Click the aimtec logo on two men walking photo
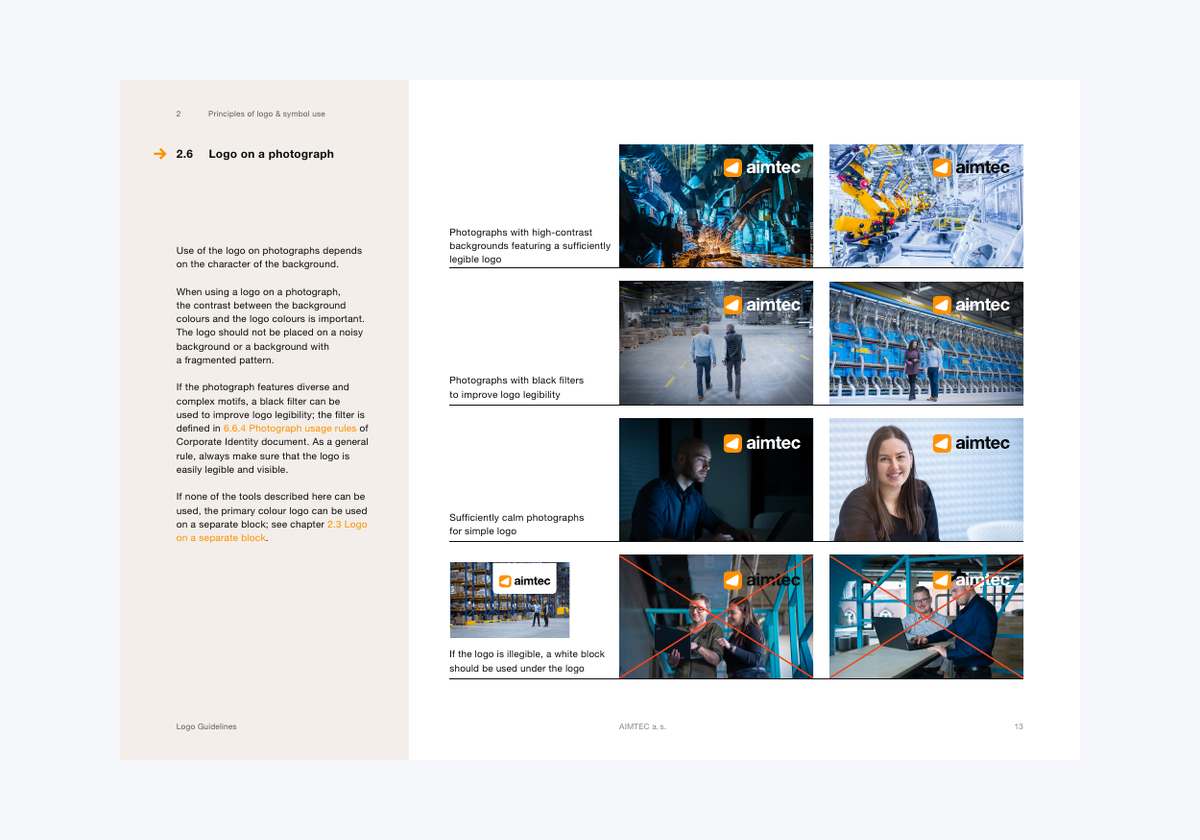The image size is (1200, 840). click(x=762, y=304)
